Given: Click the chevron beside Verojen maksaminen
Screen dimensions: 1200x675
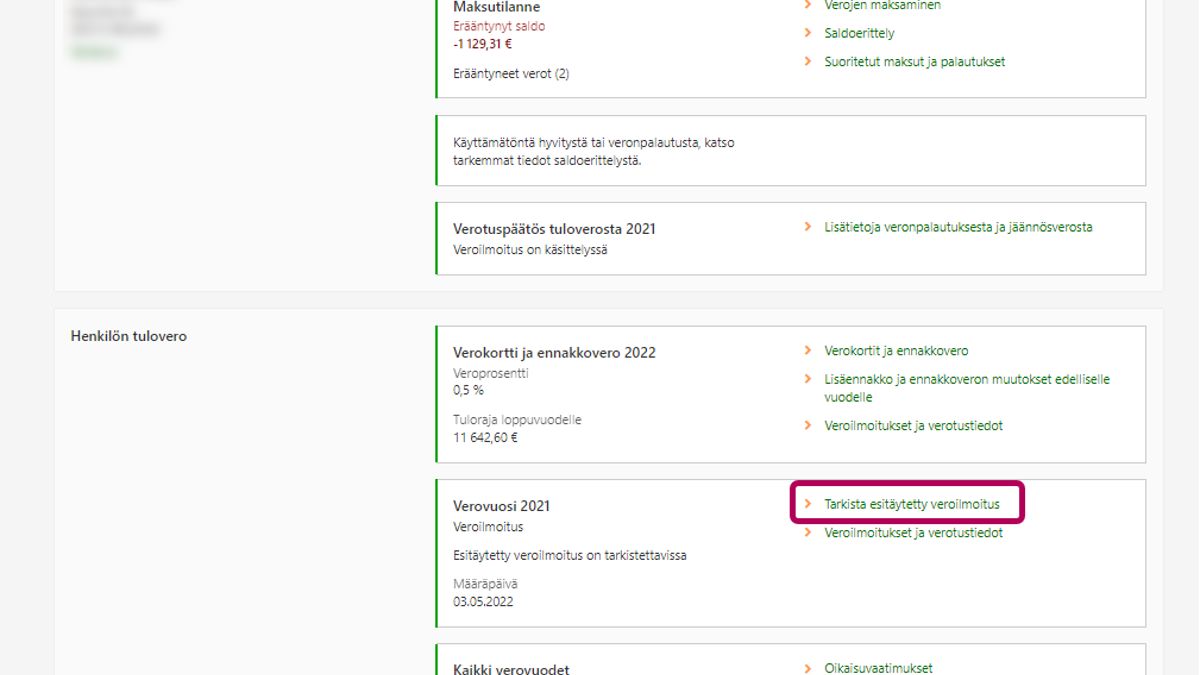Looking at the screenshot, I should click(x=808, y=6).
